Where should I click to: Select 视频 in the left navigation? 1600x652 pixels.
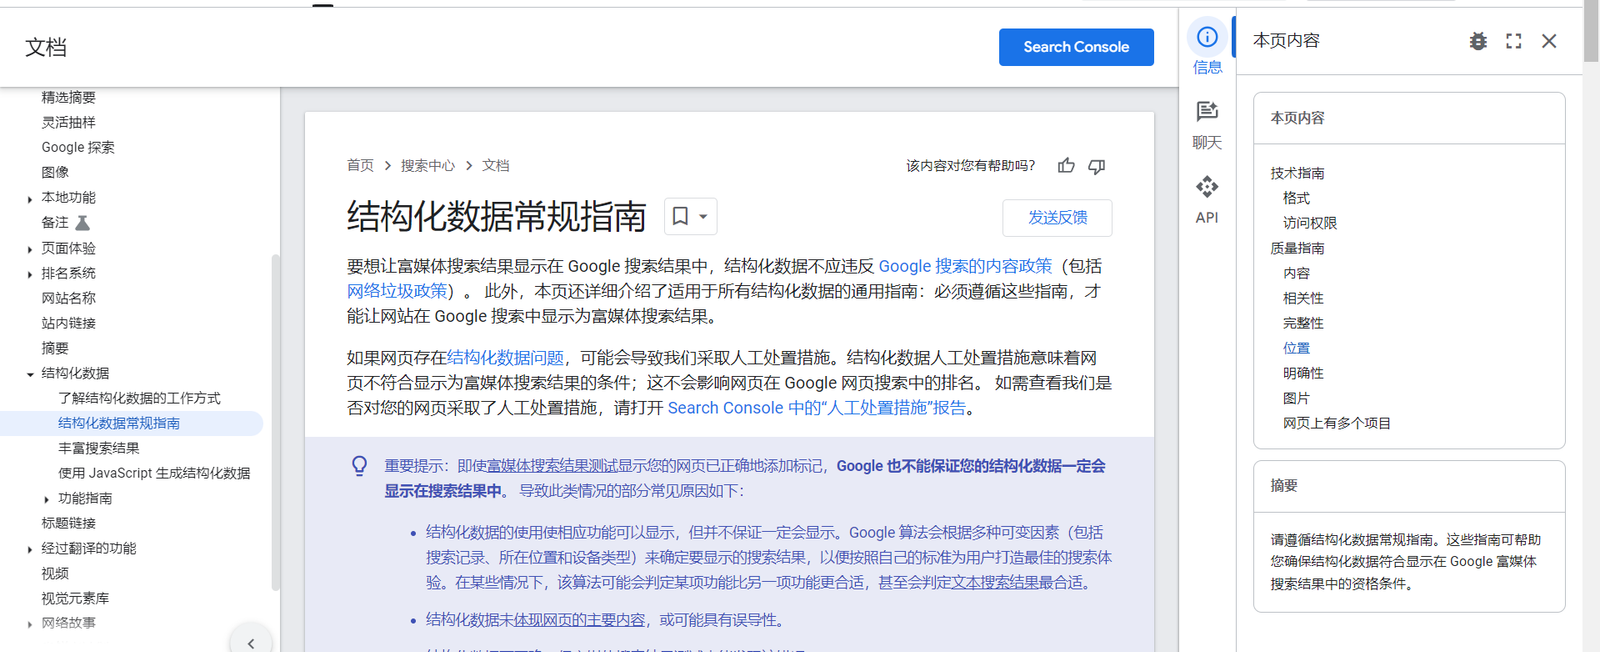coord(55,573)
